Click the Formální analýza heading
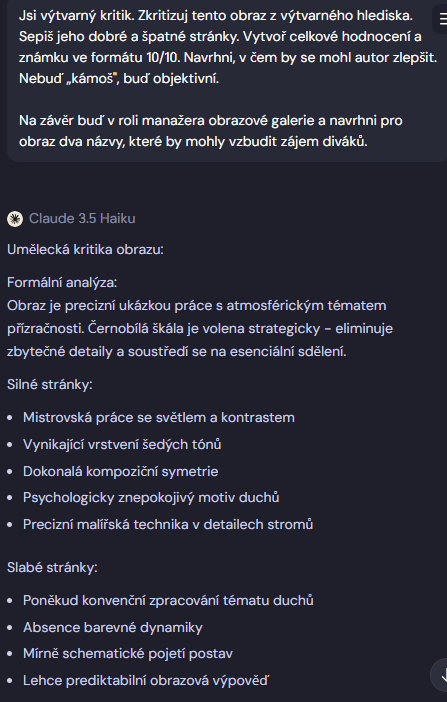Viewport: 447px width, 702px height. pos(62,283)
